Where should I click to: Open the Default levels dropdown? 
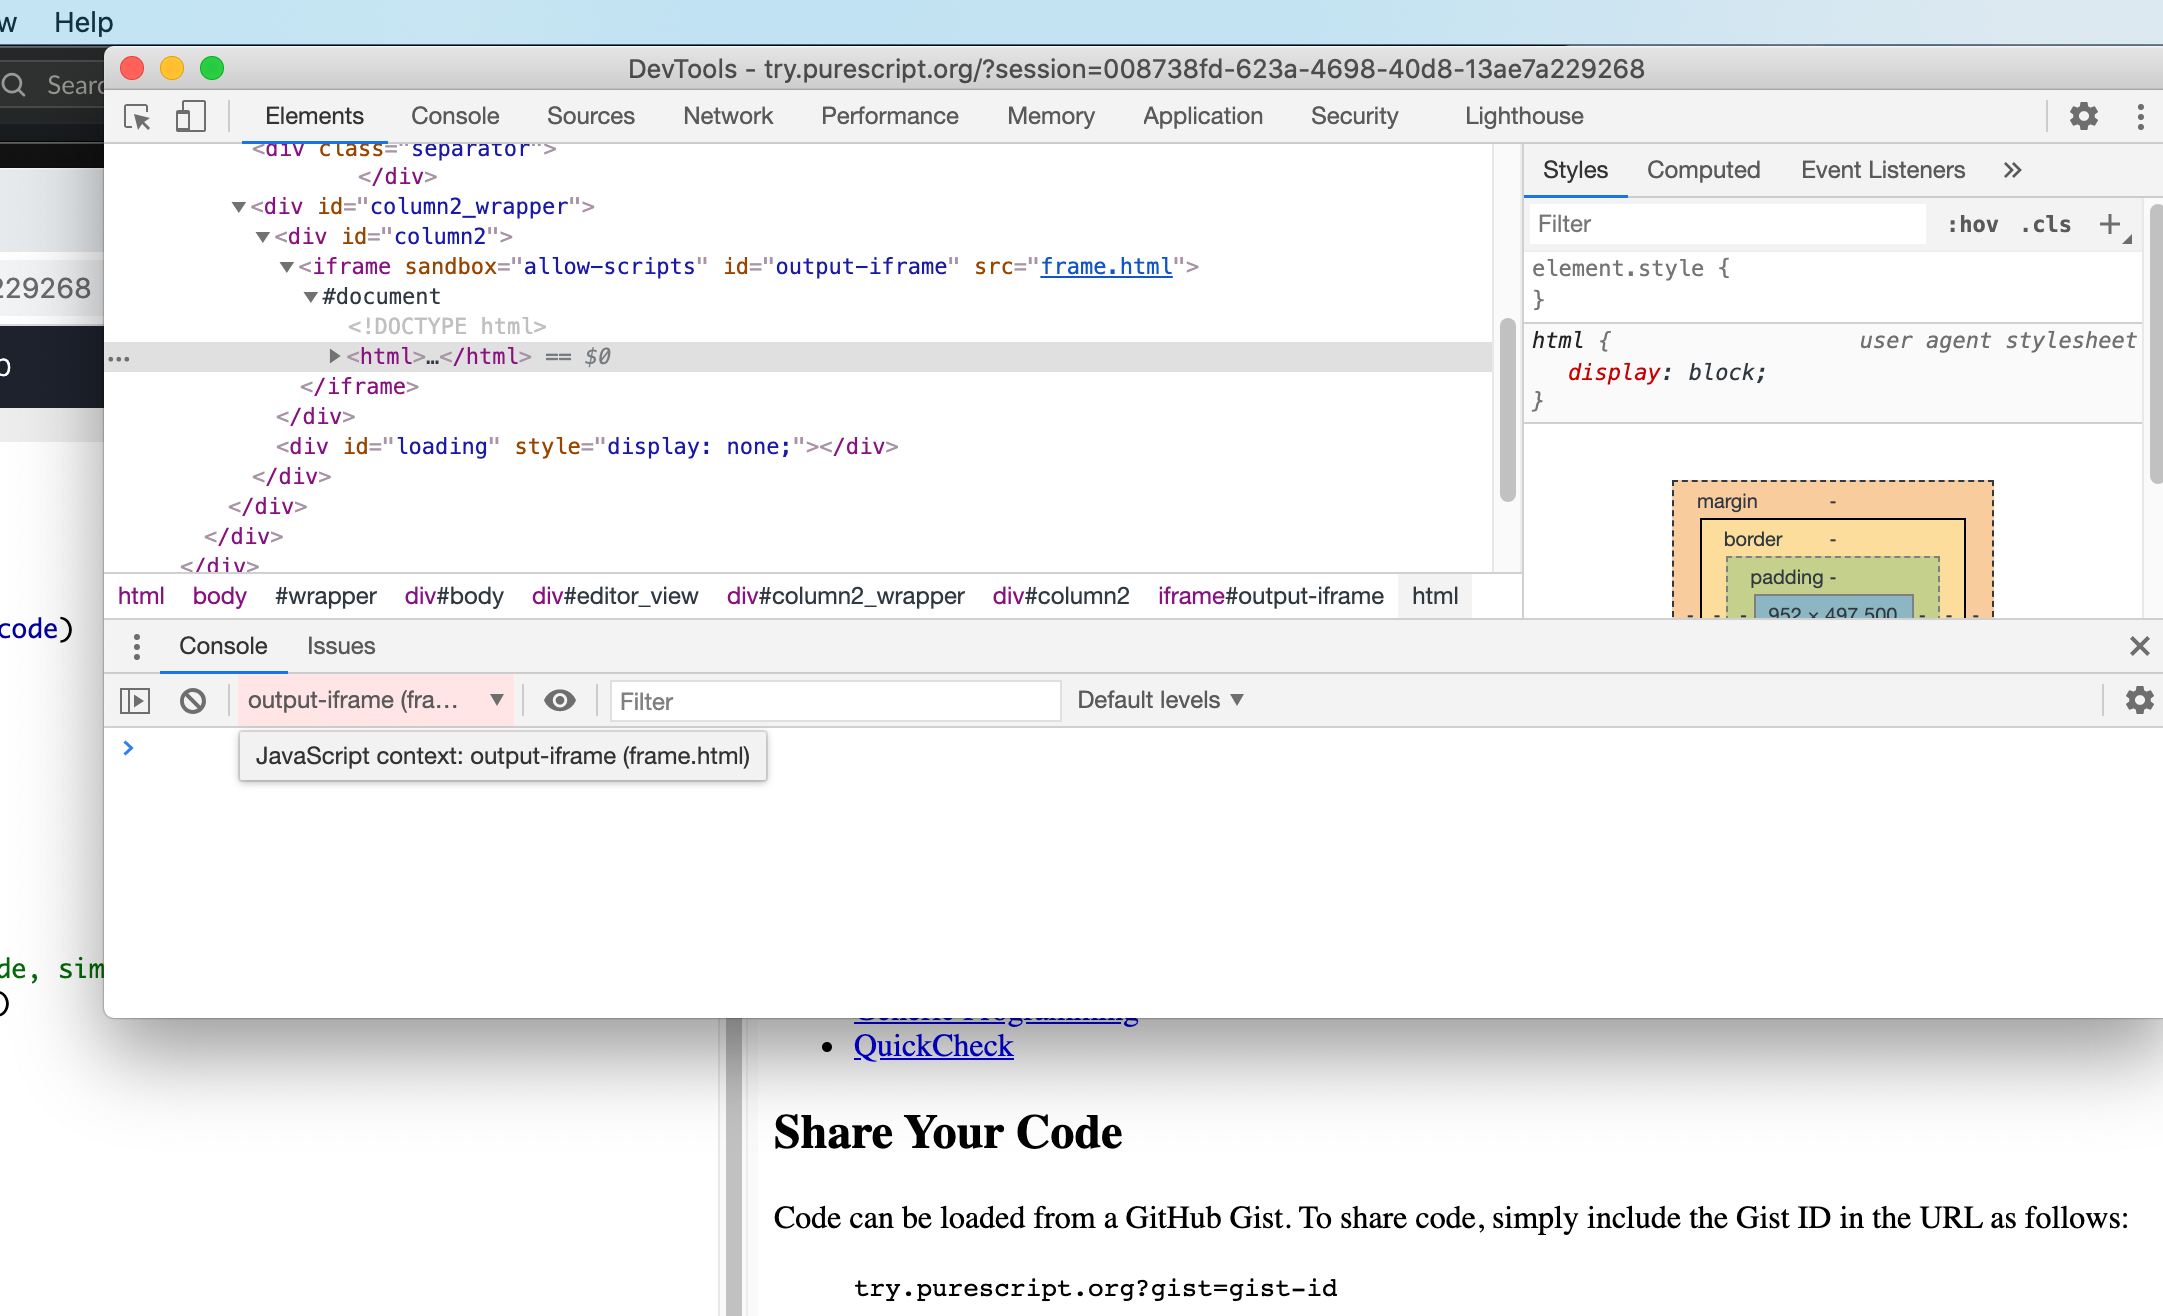[1160, 700]
